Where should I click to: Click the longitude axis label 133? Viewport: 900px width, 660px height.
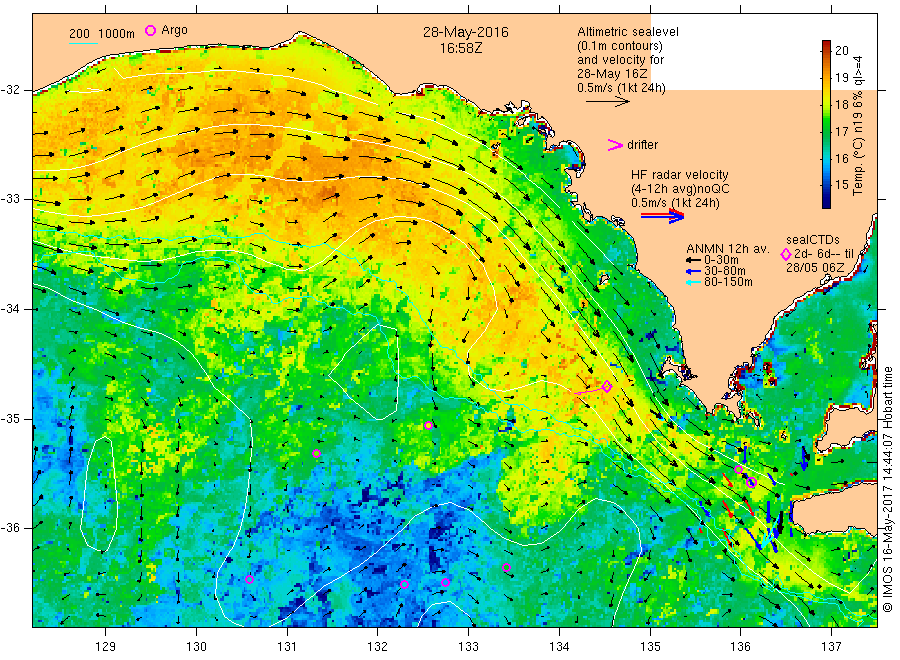[x=468, y=647]
